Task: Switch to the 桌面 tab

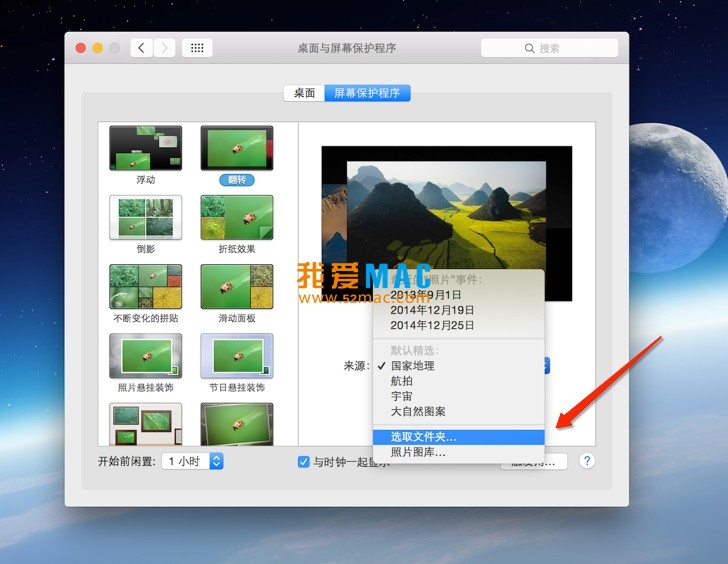Action: click(x=305, y=93)
